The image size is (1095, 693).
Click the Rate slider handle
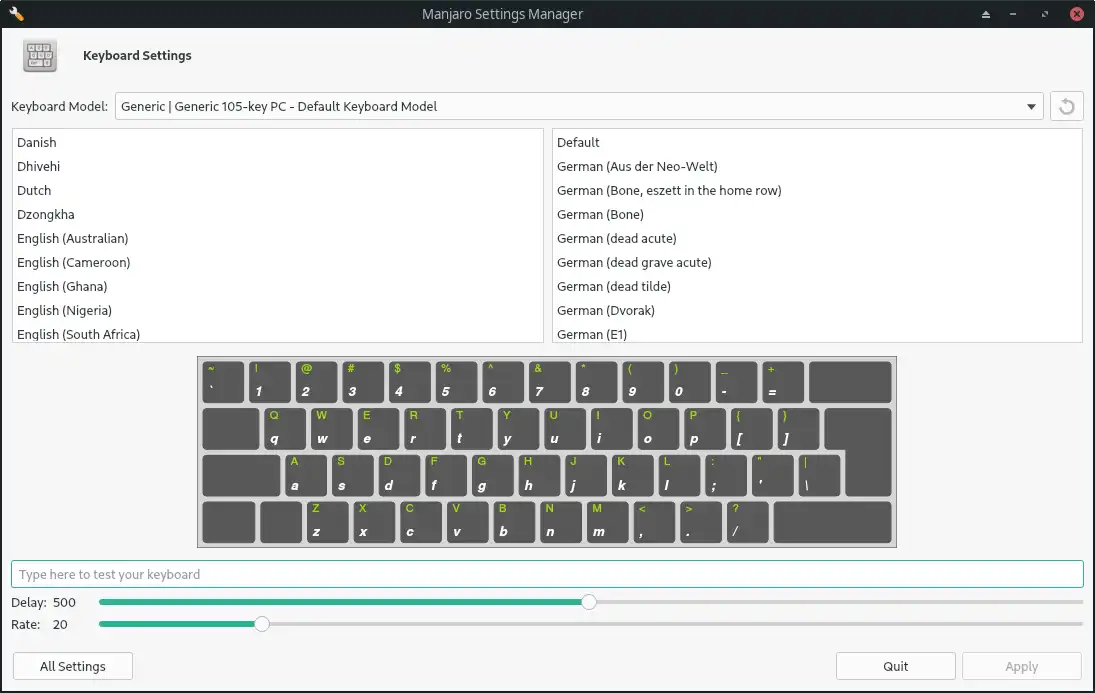[262, 625]
